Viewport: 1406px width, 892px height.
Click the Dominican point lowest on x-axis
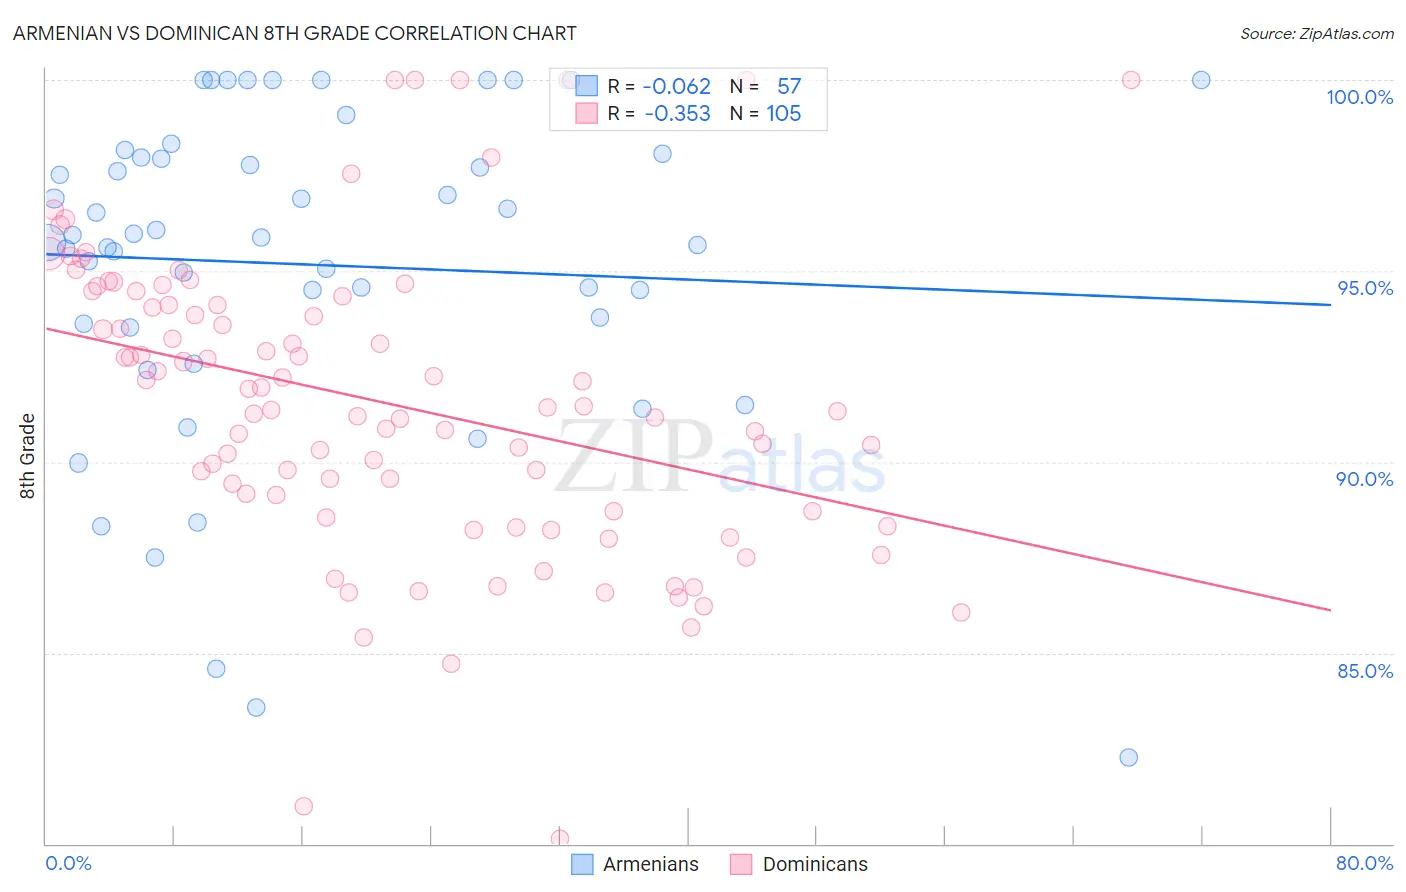point(560,838)
